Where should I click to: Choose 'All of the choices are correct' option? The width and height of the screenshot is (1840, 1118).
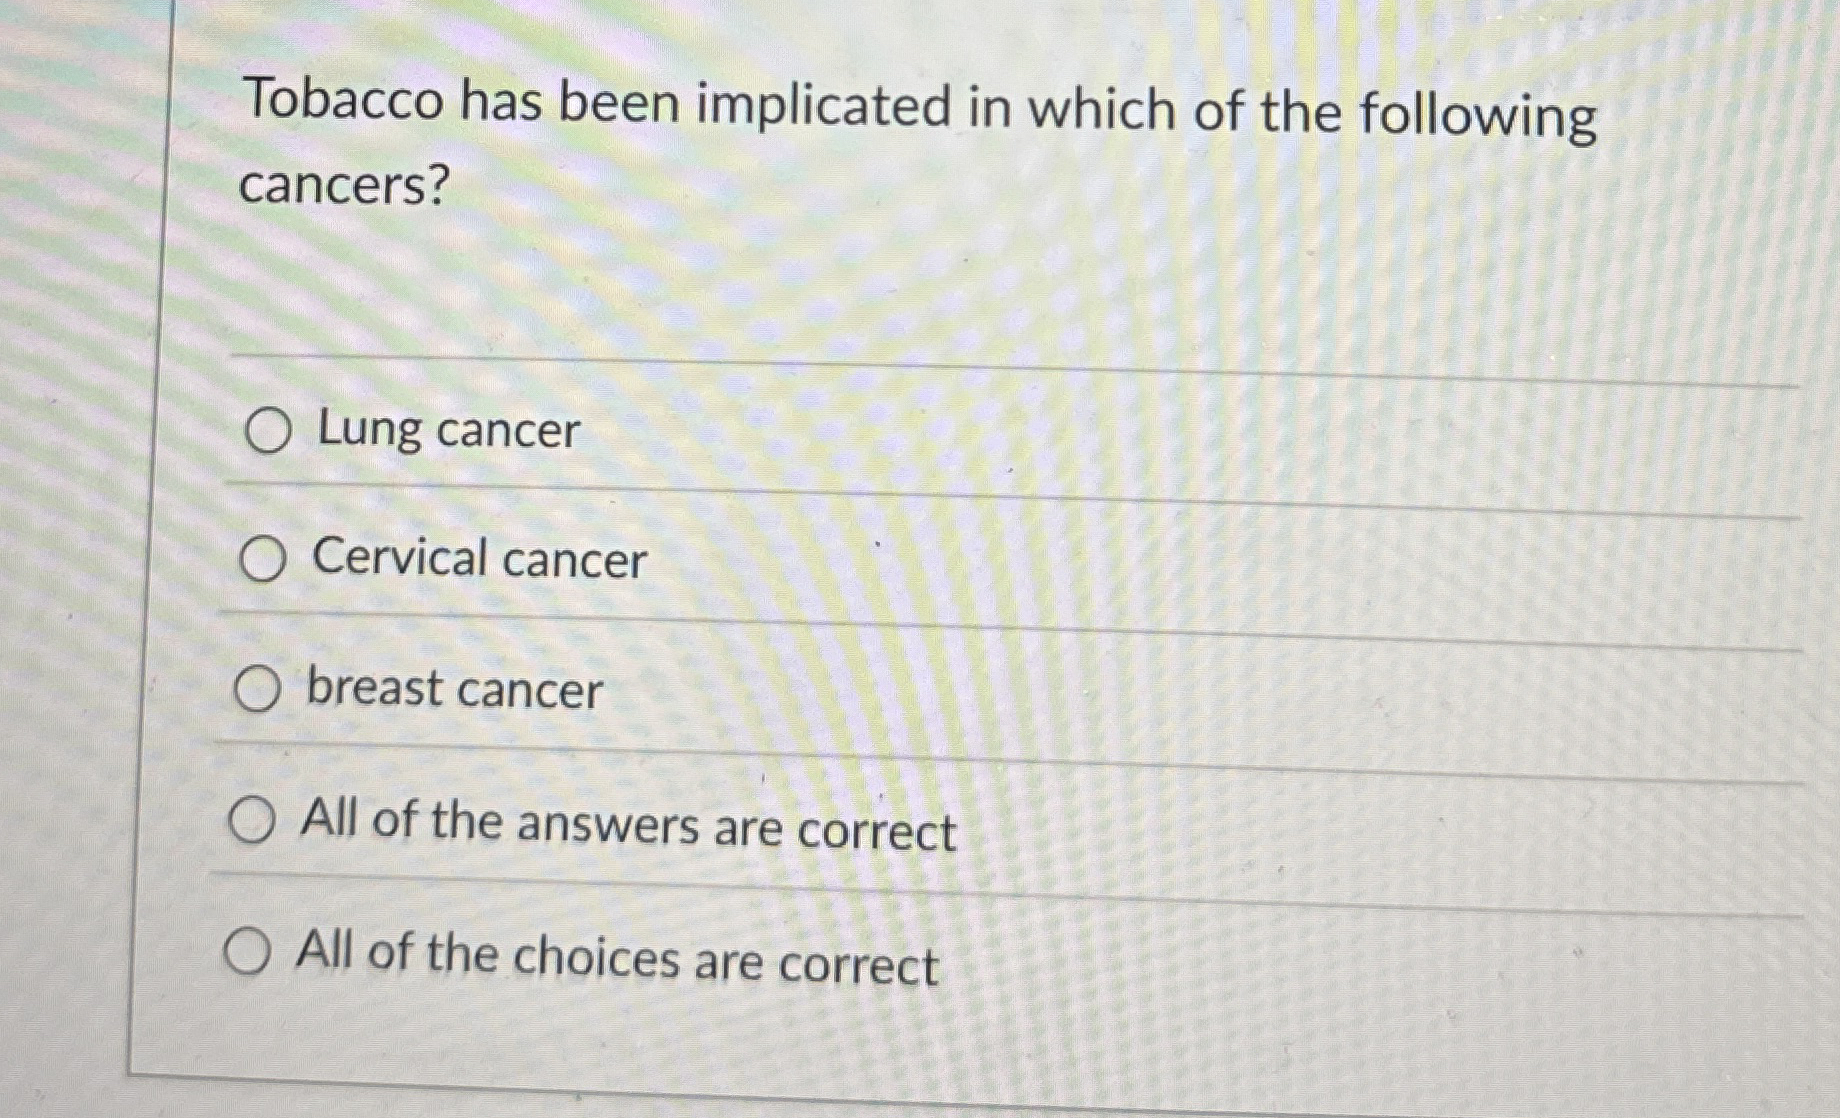click(x=250, y=956)
